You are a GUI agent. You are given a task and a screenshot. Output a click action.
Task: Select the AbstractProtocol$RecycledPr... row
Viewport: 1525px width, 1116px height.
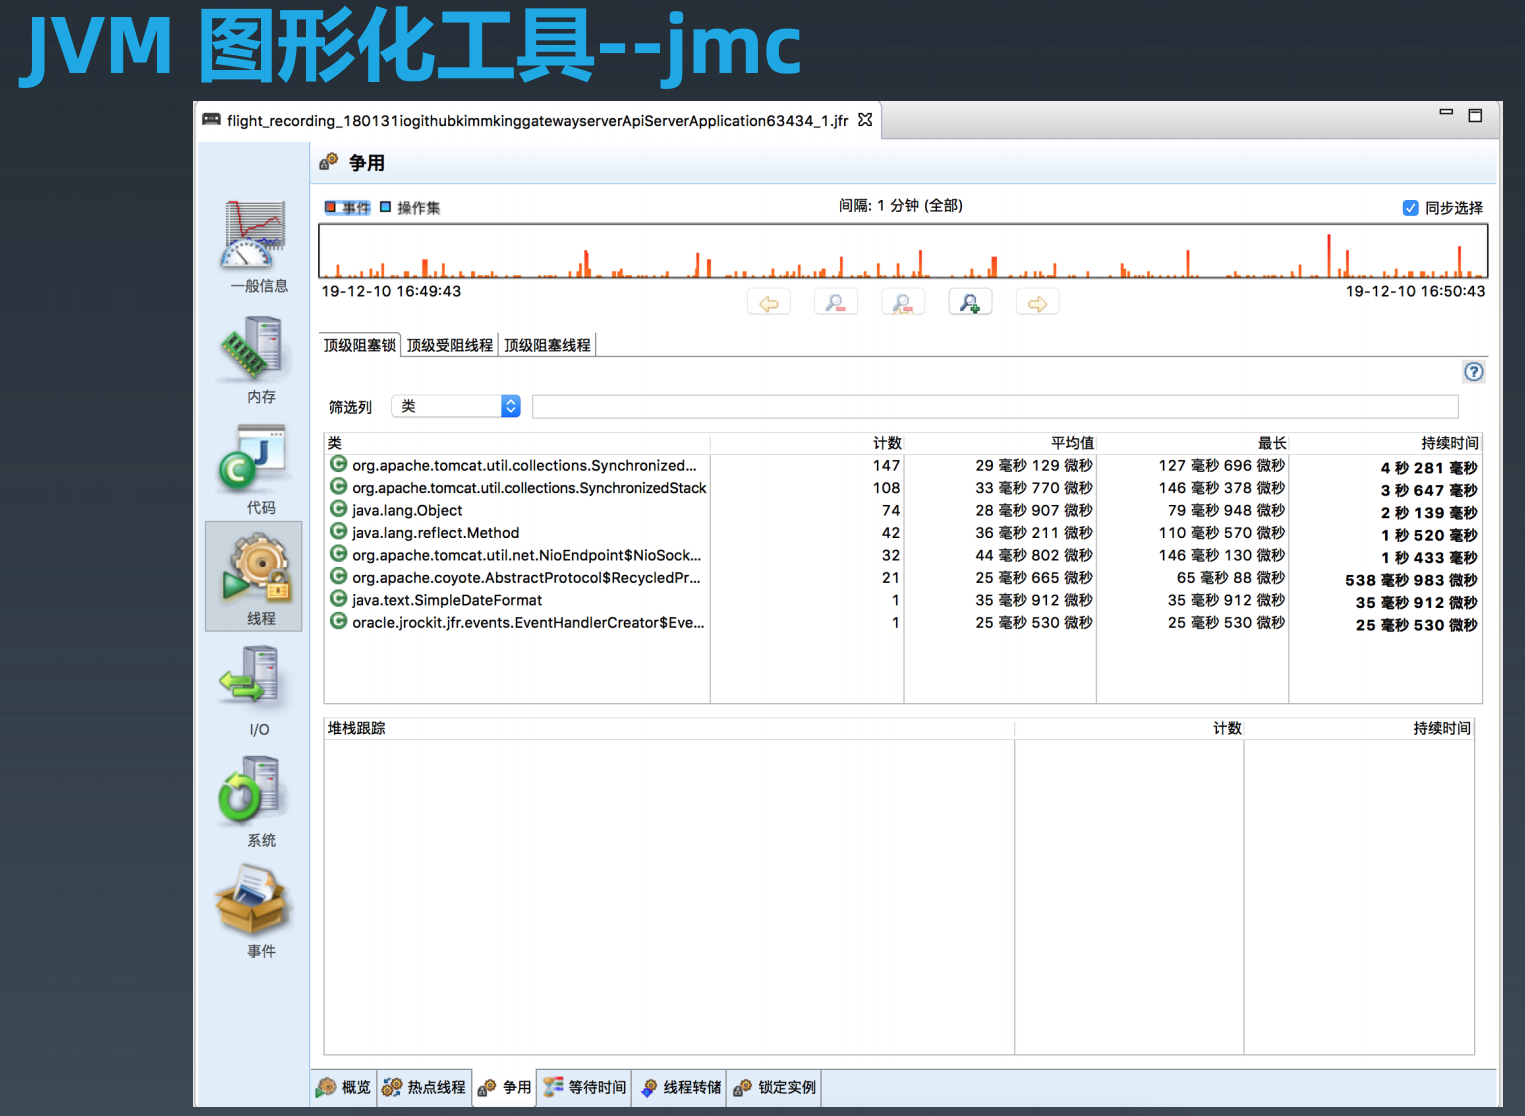[903, 578]
